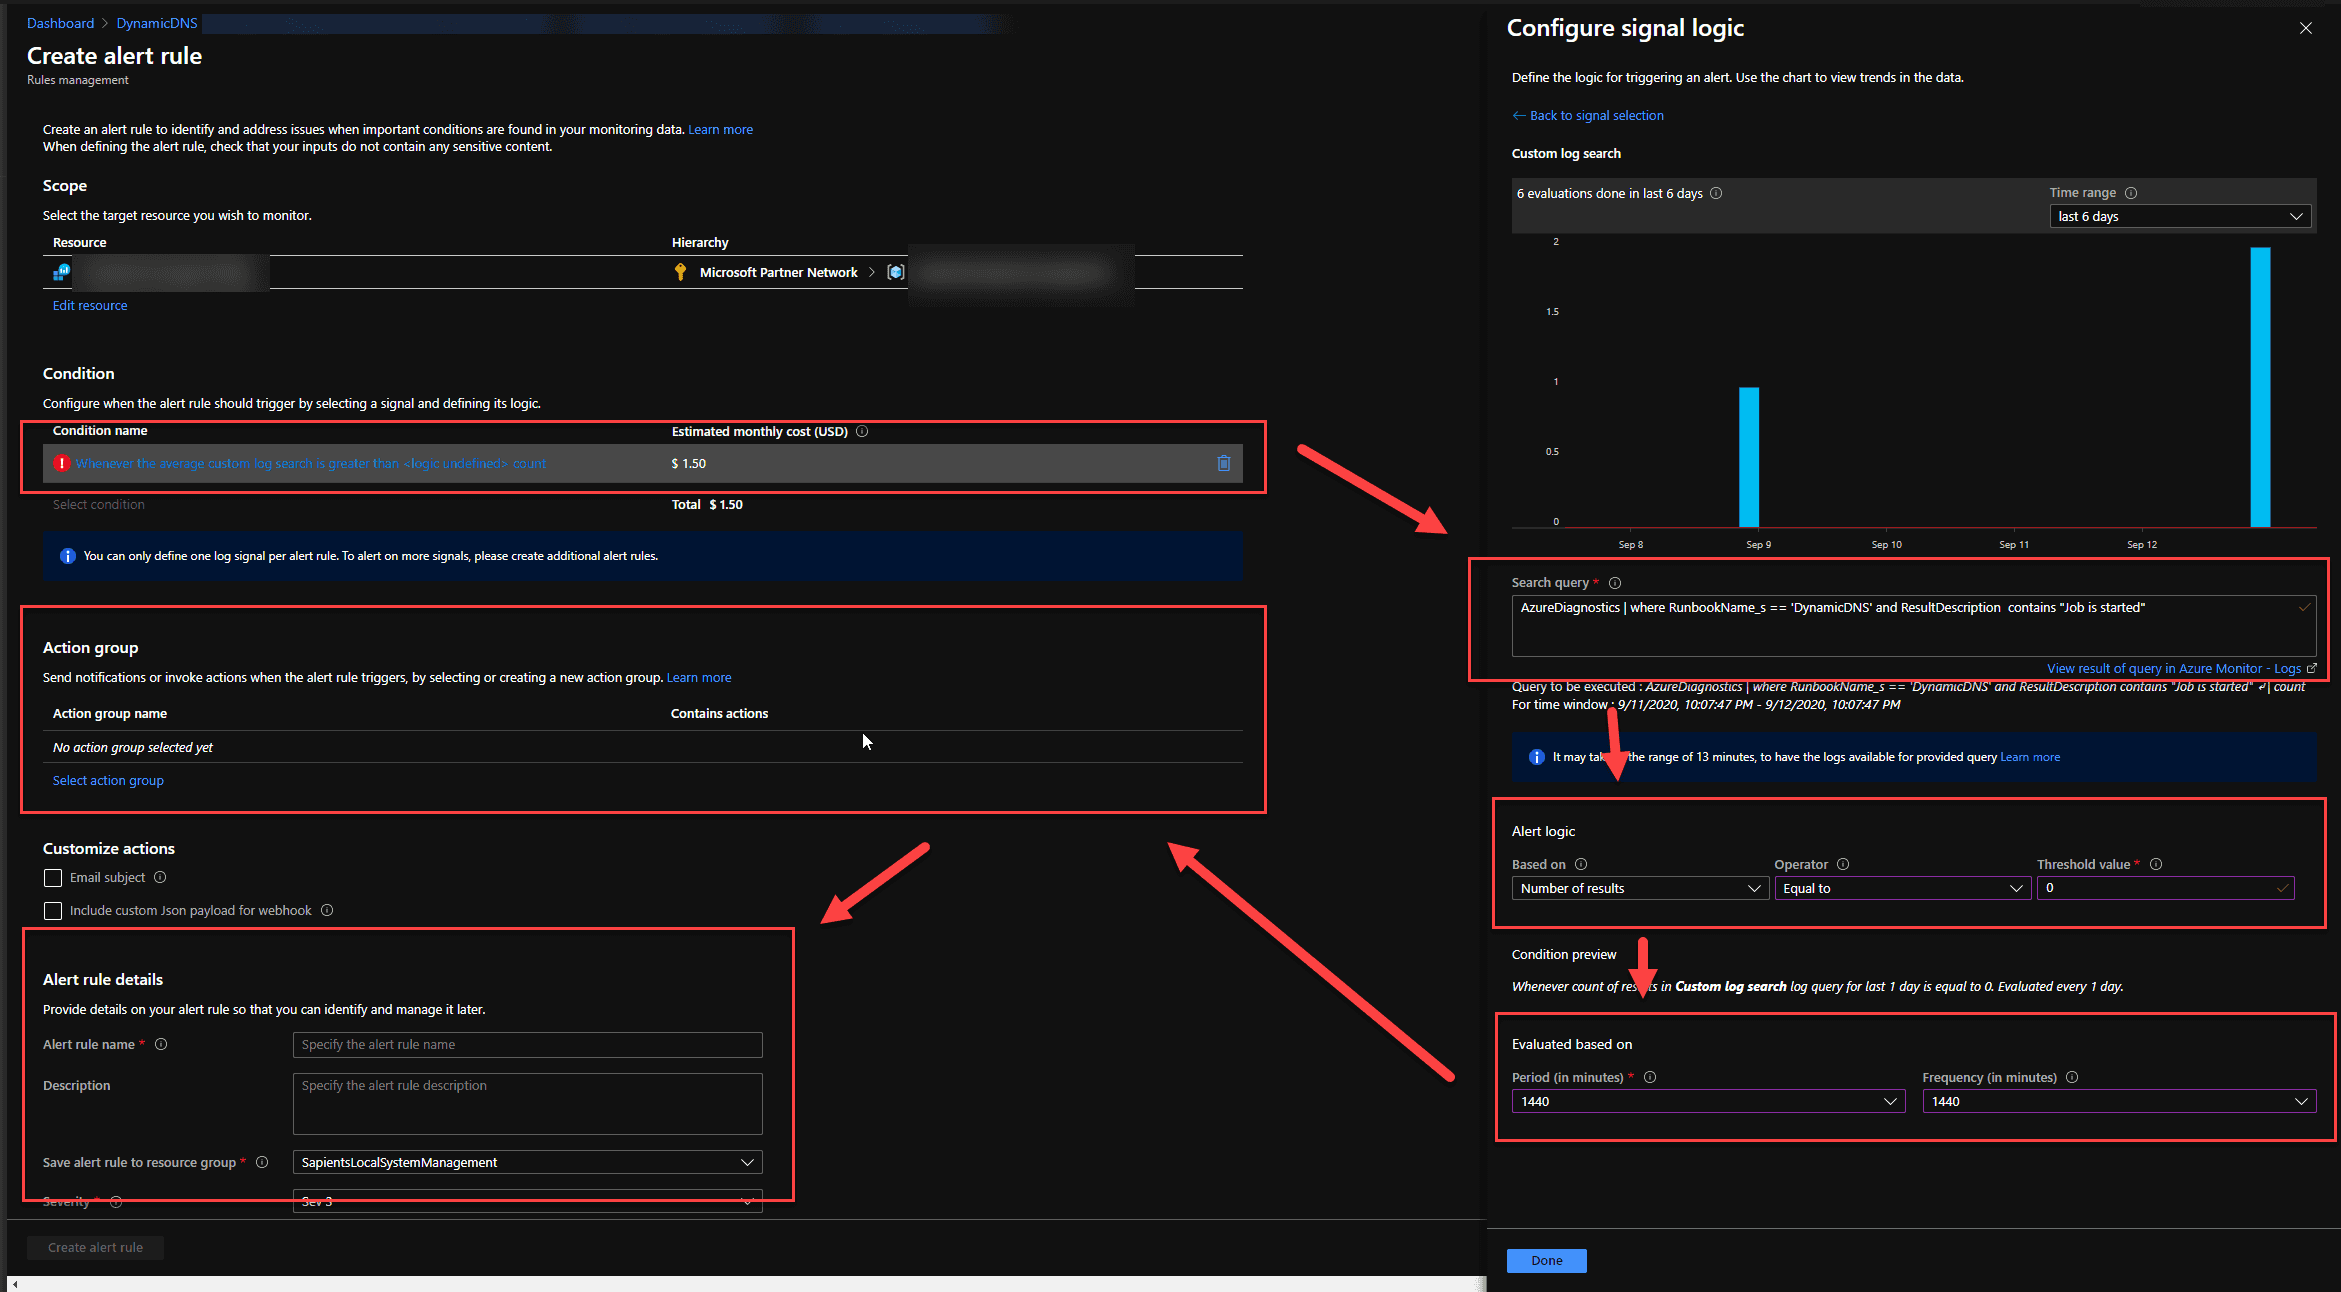Click the red error icon on condition row
The width and height of the screenshot is (2341, 1292).
point(62,463)
